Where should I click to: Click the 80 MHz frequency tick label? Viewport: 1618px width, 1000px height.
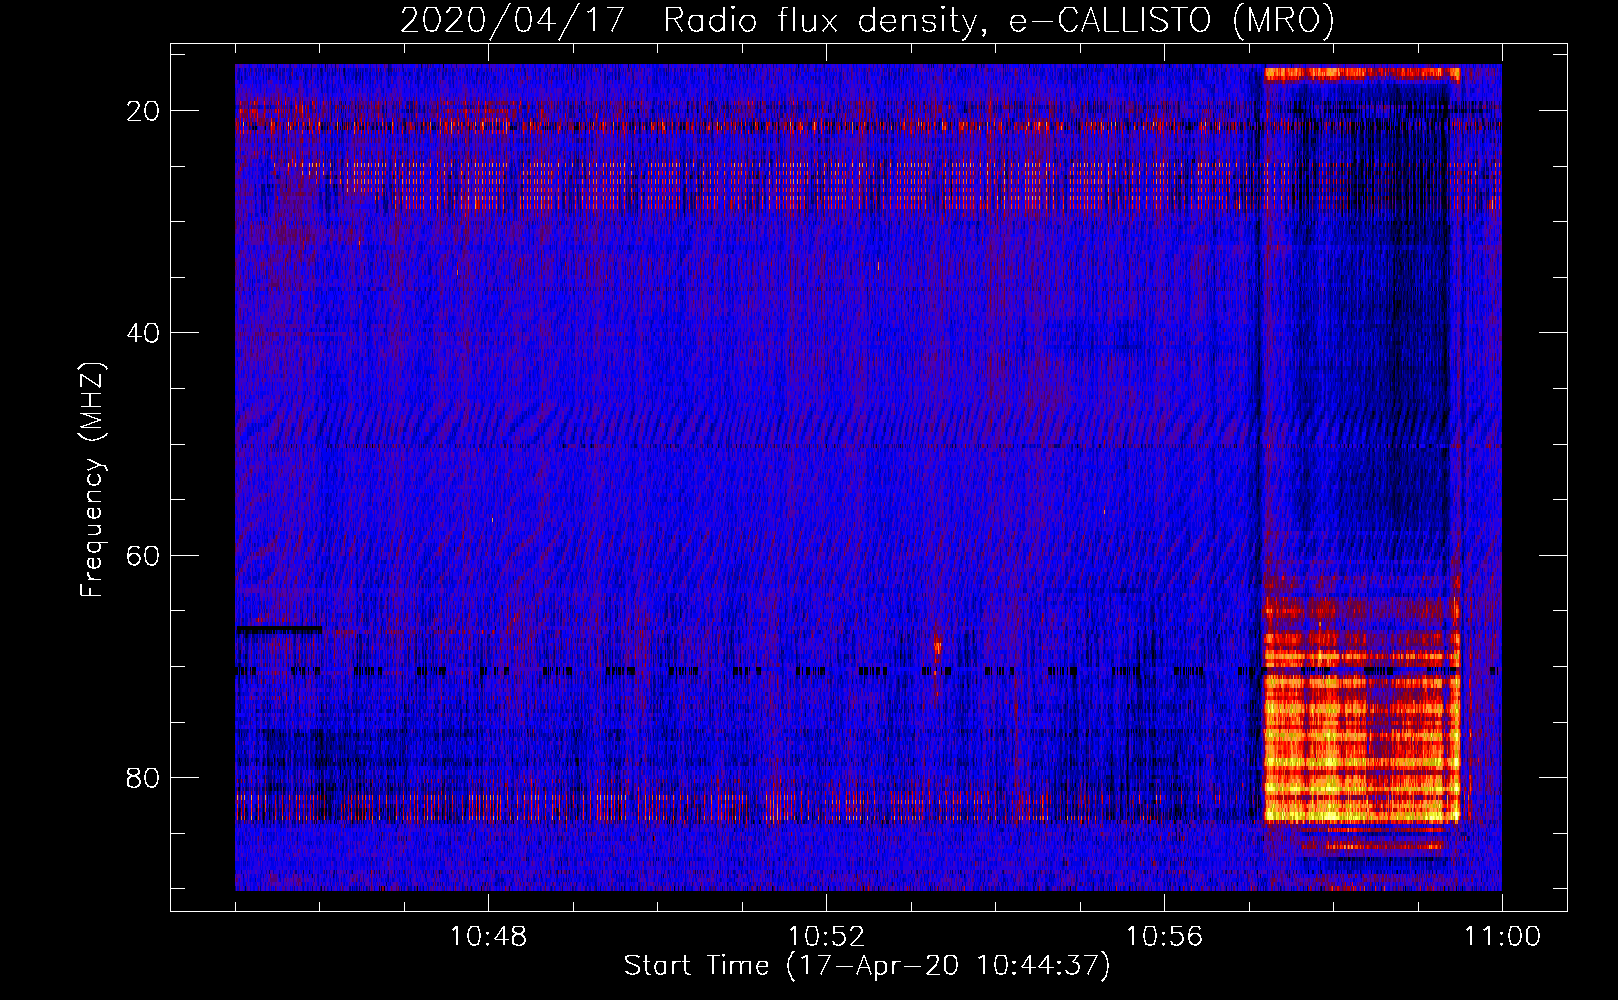point(143,777)
